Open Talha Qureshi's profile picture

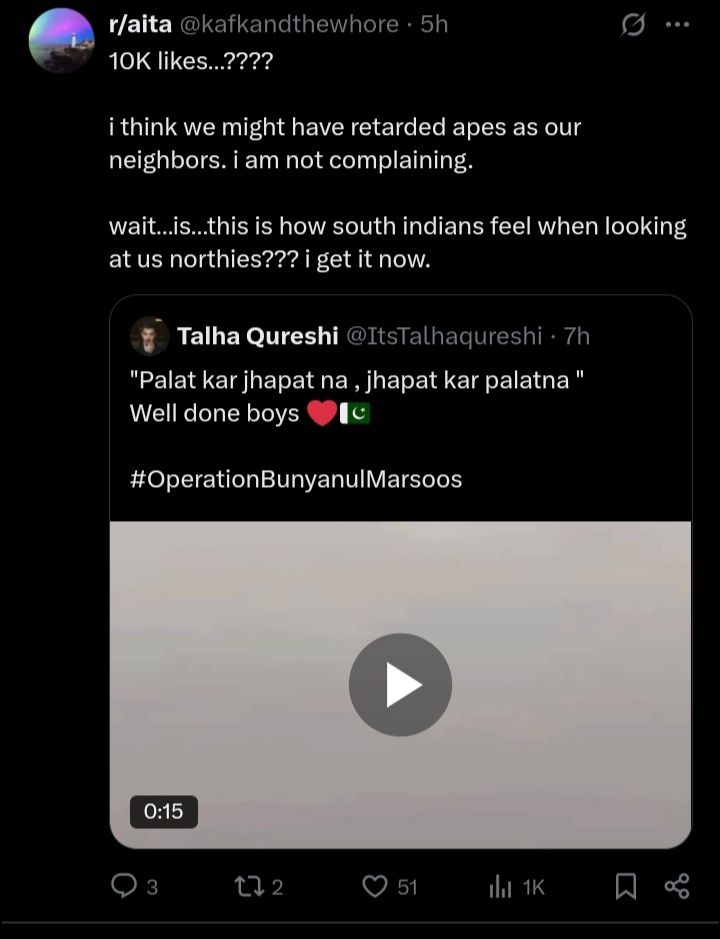pyautogui.click(x=149, y=336)
